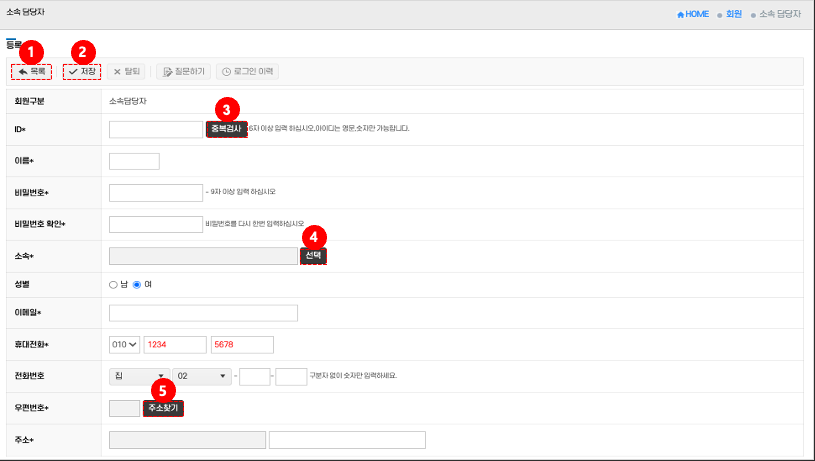Screen dimensions: 815x461
Task: Click the ID input field
Action: click(x=155, y=129)
